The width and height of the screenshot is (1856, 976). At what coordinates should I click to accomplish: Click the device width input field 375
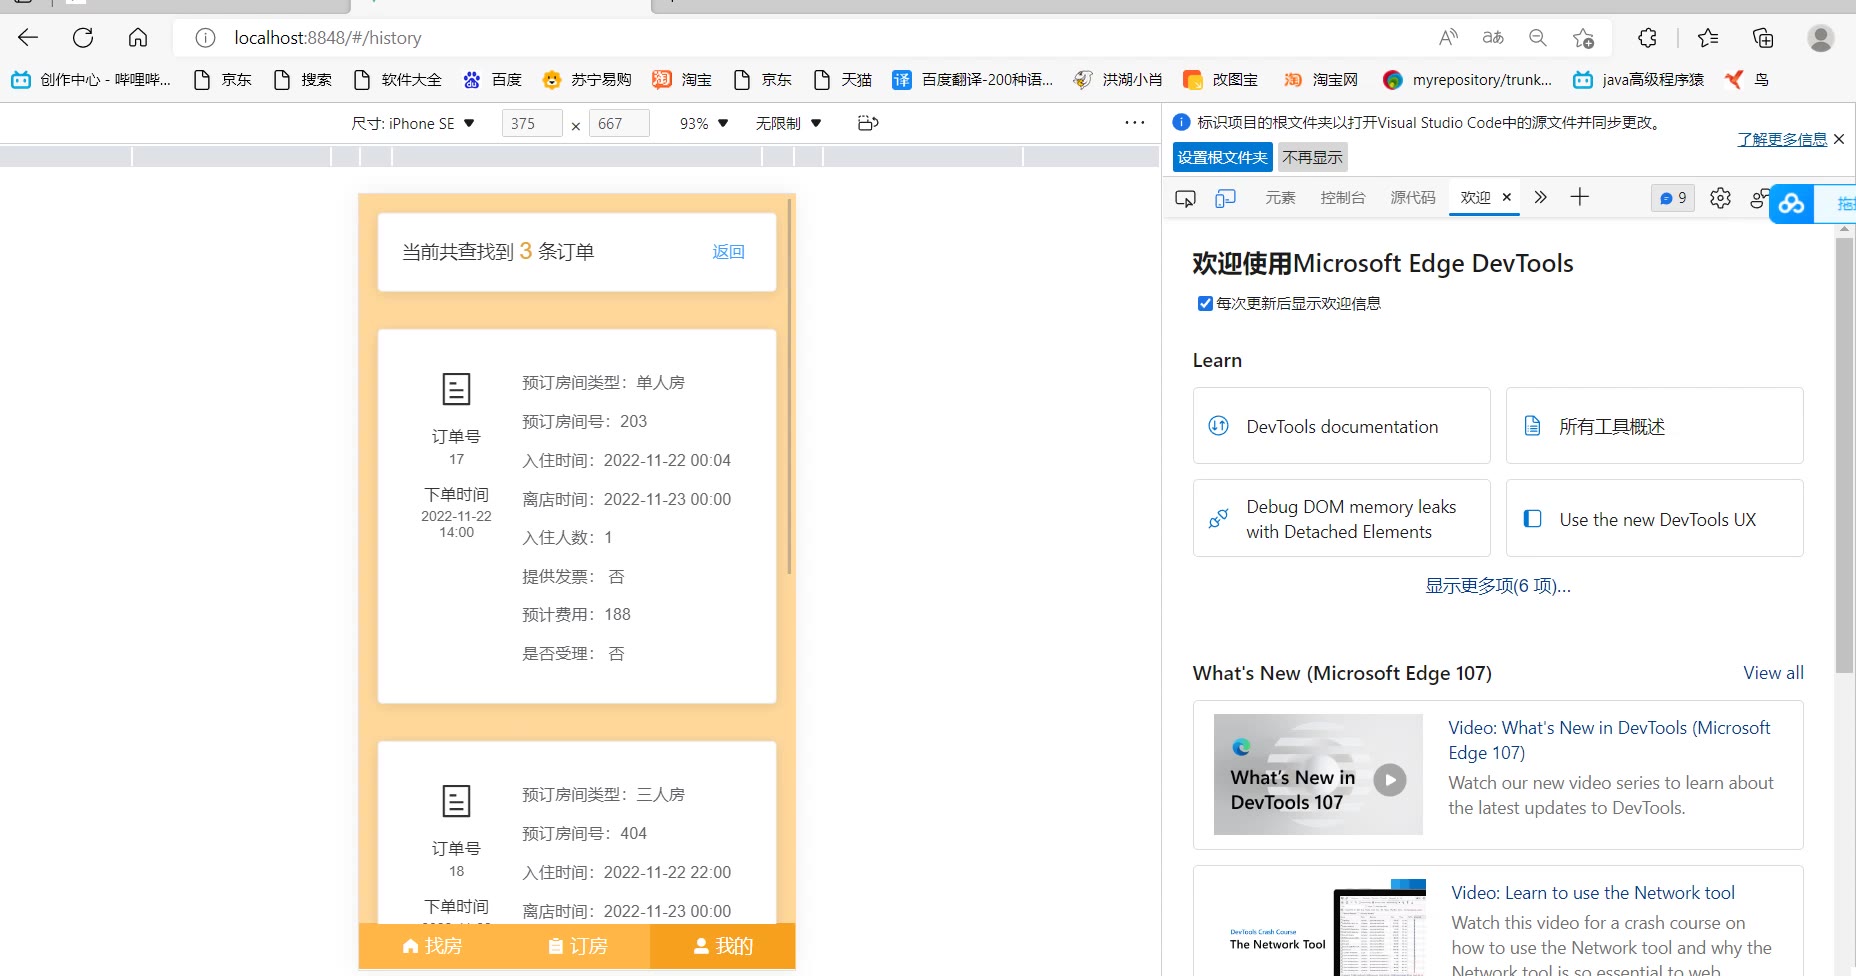click(x=531, y=123)
